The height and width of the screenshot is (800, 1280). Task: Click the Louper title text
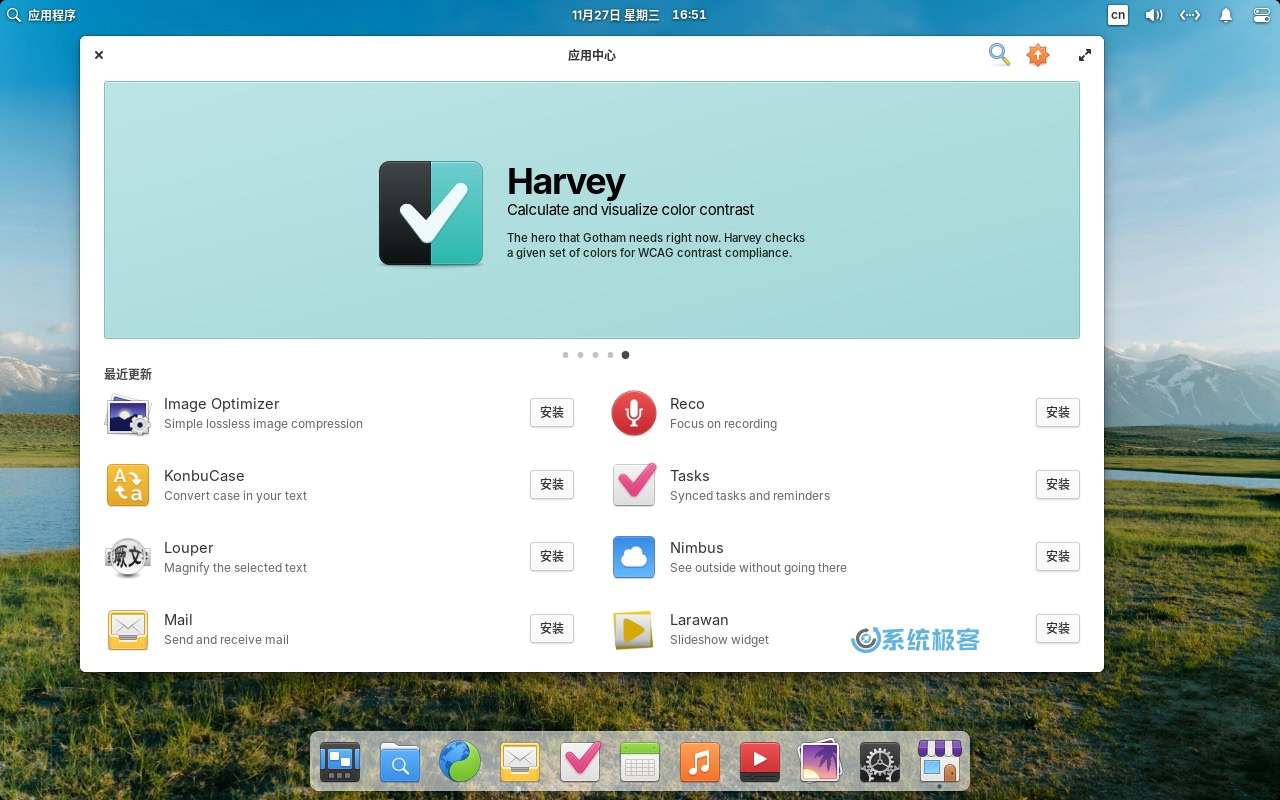click(x=189, y=548)
